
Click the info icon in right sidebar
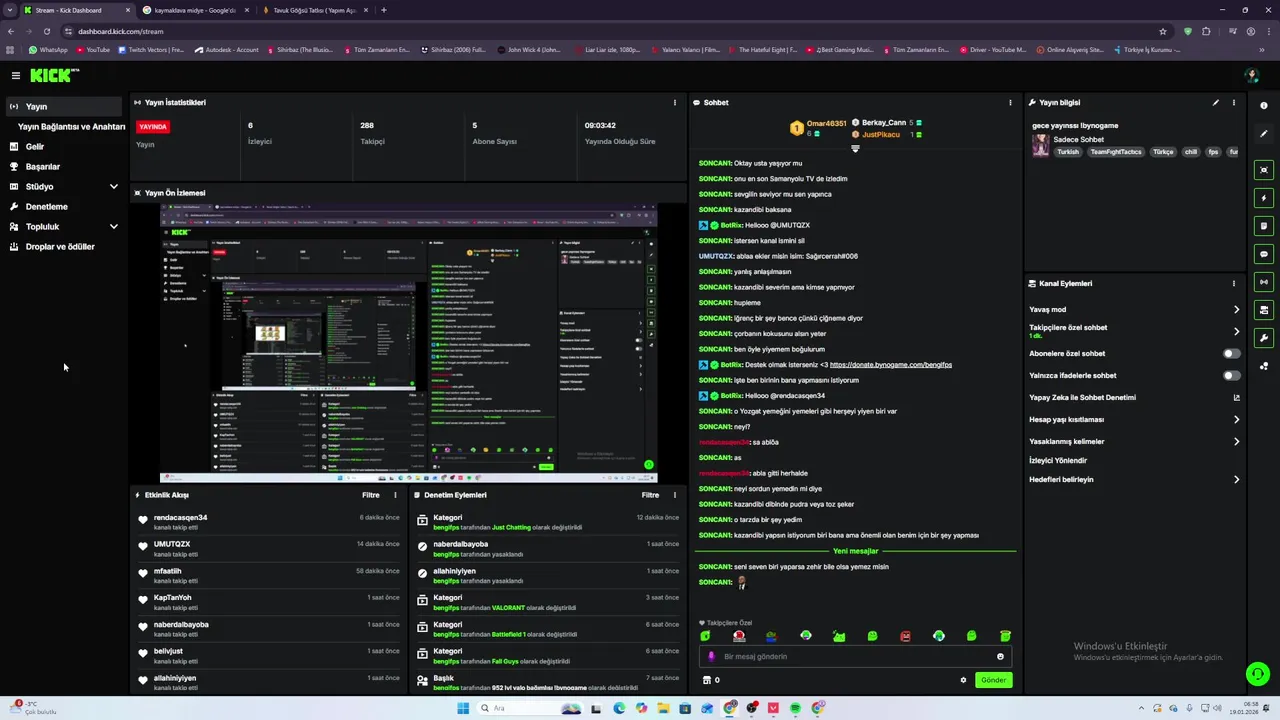[x=1264, y=105]
